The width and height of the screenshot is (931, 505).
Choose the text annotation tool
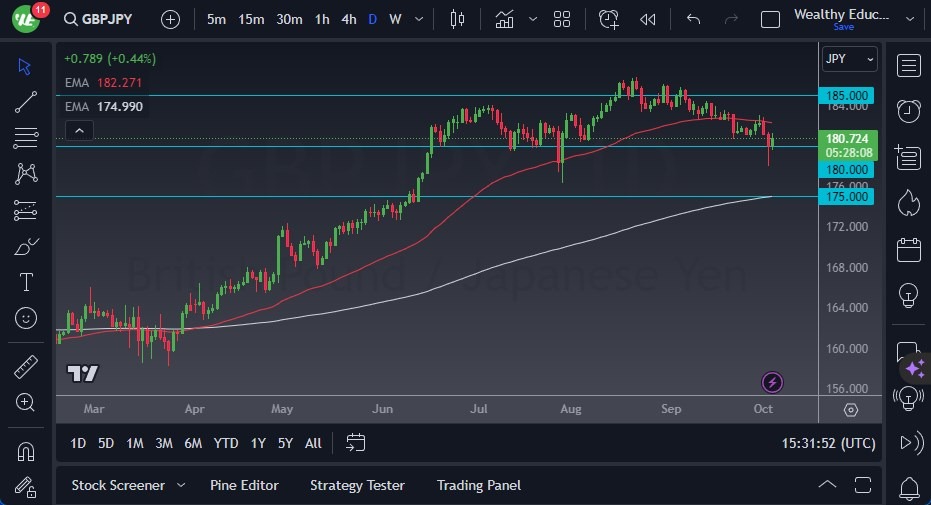(x=26, y=282)
